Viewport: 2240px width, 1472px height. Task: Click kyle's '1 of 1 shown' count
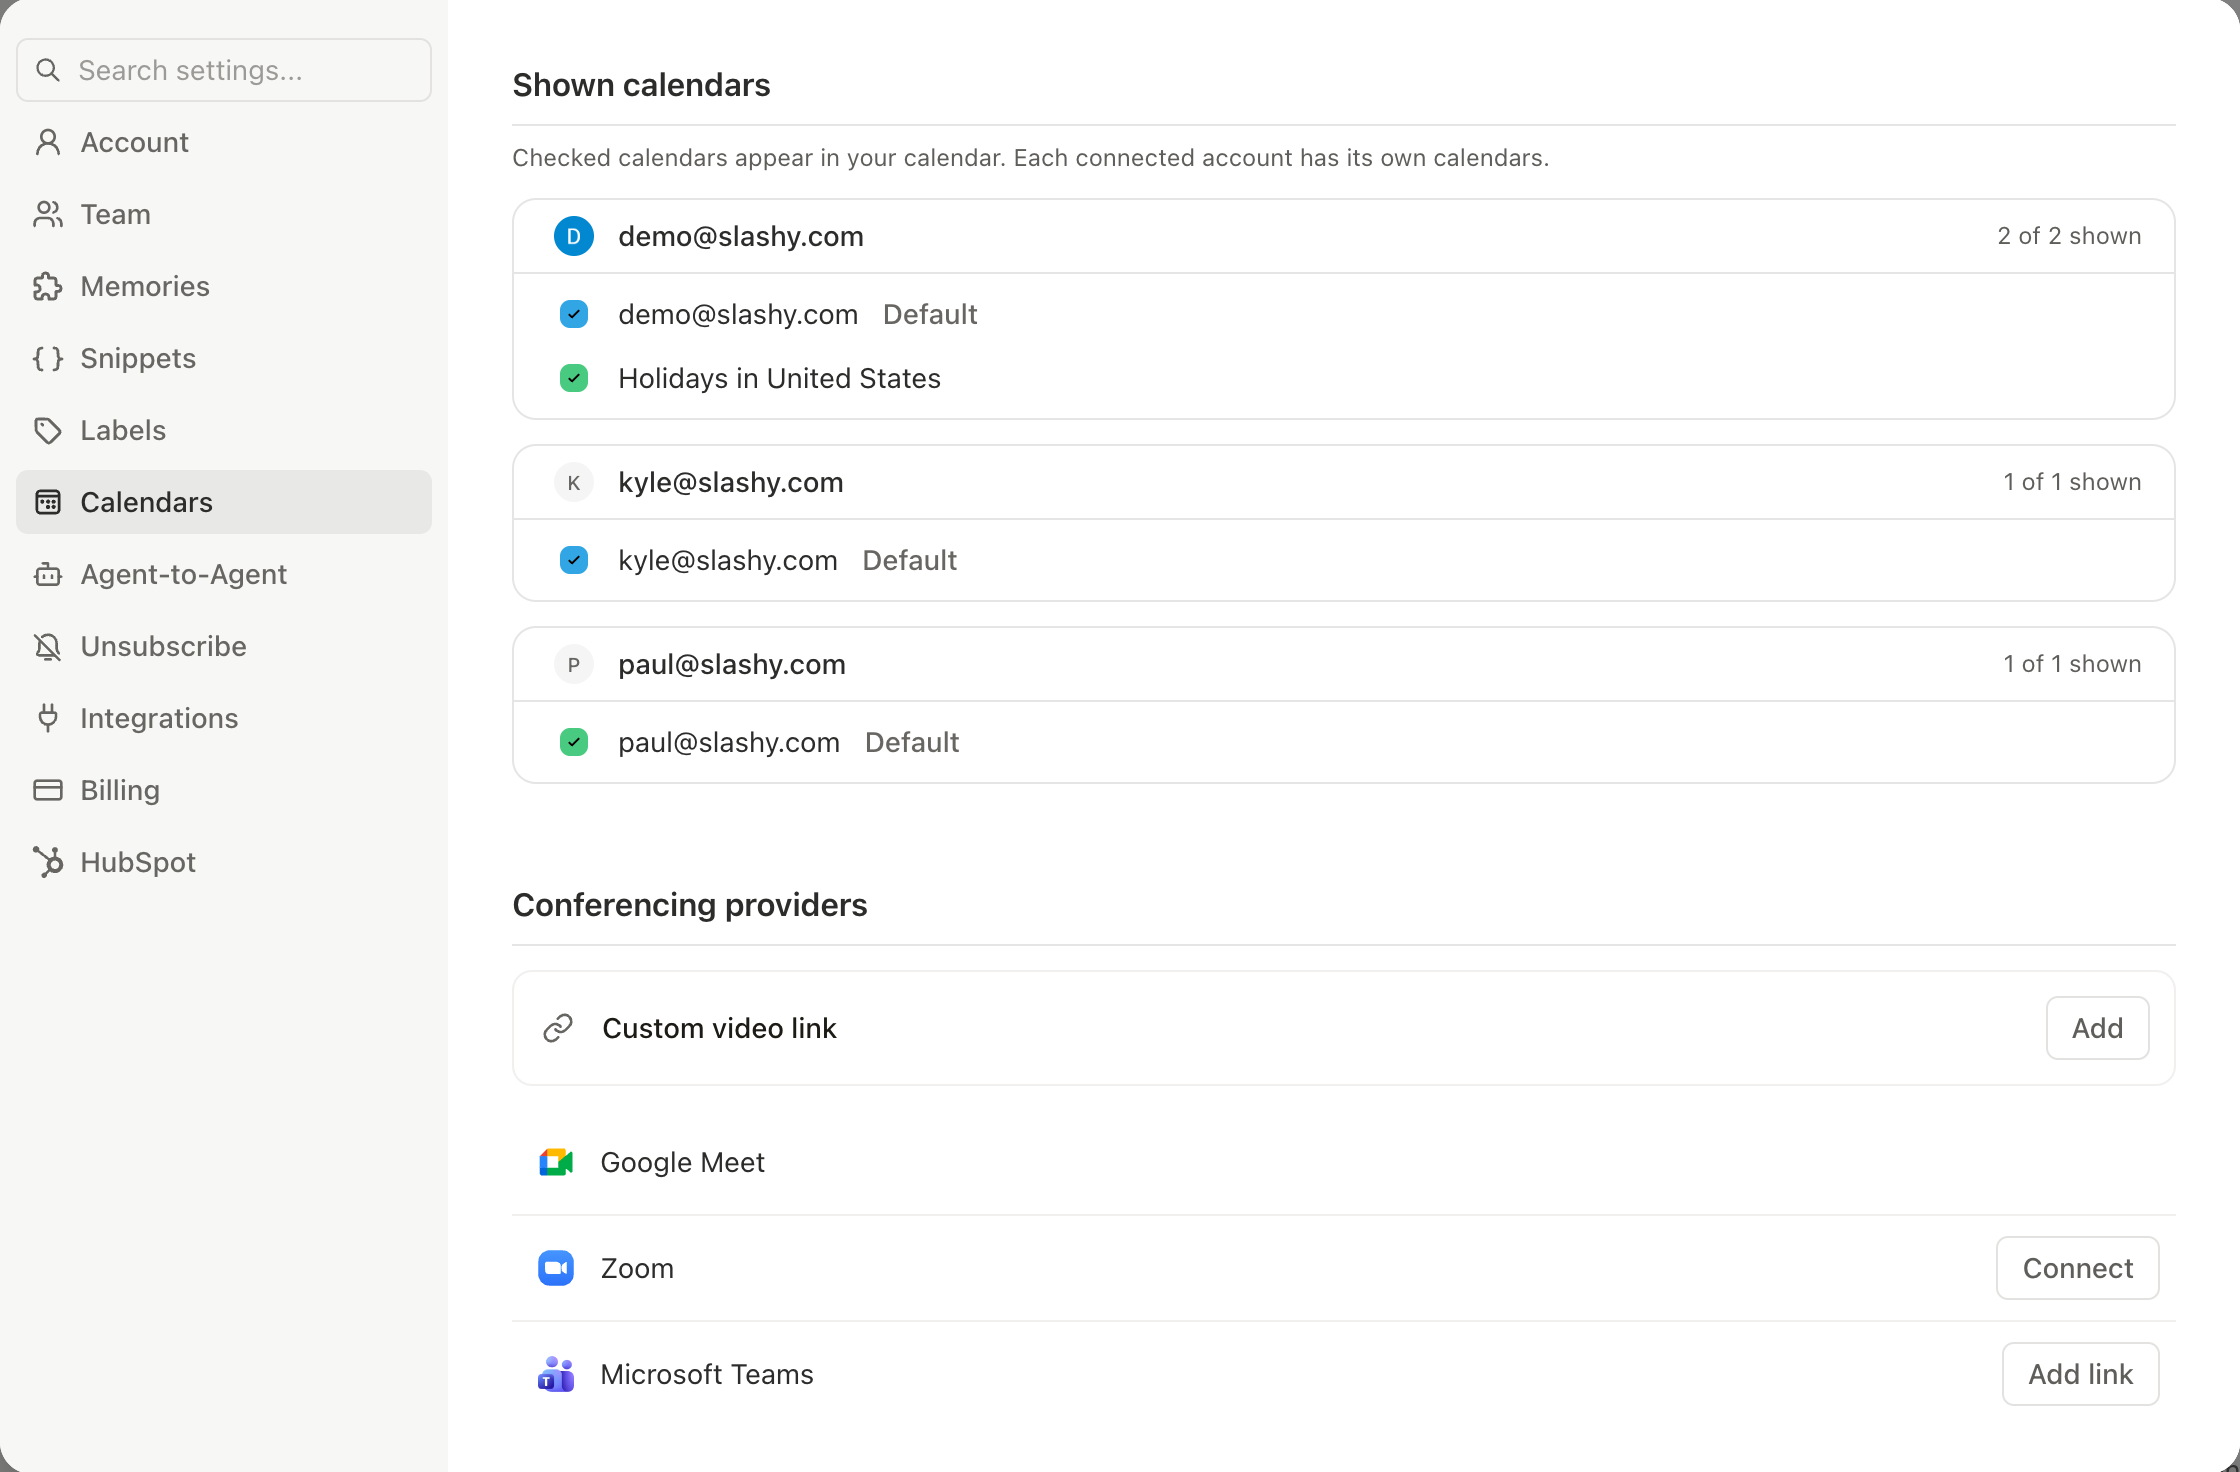click(2072, 482)
